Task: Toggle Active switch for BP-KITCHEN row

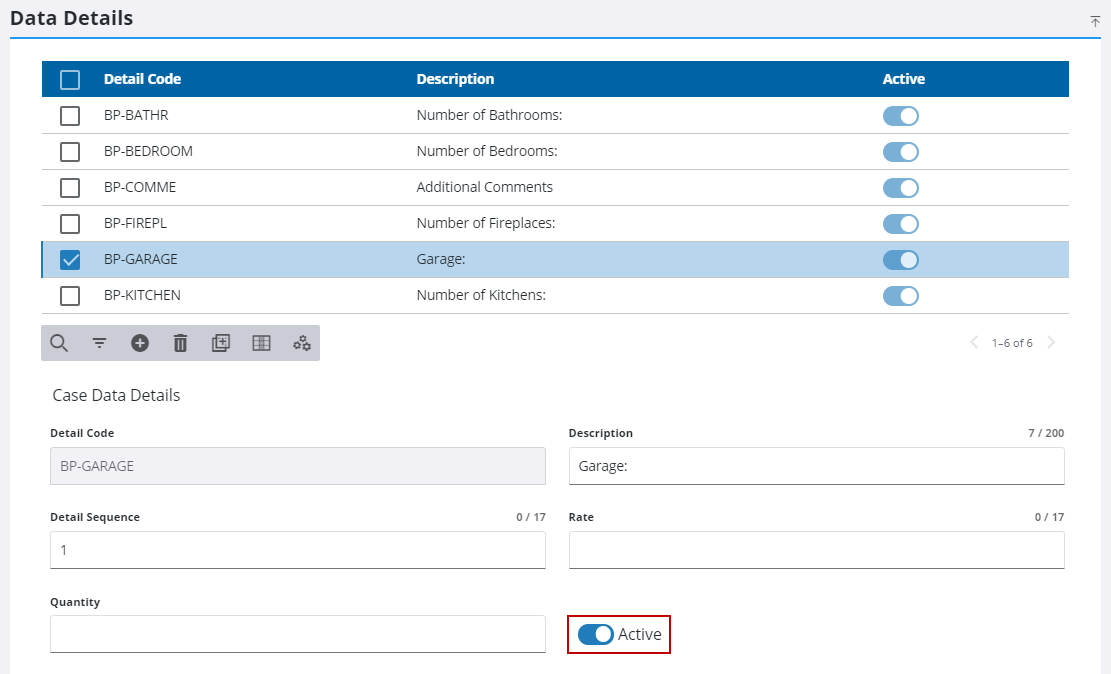Action: (x=901, y=296)
